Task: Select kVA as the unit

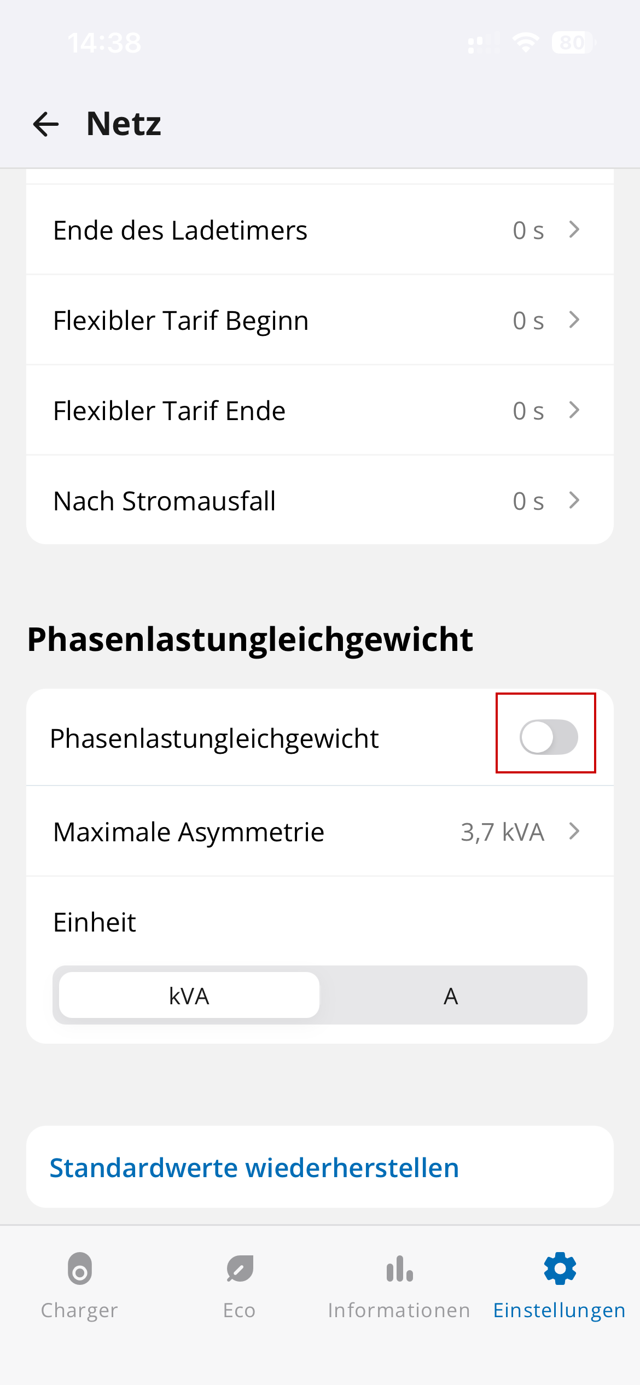Action: click(x=189, y=996)
